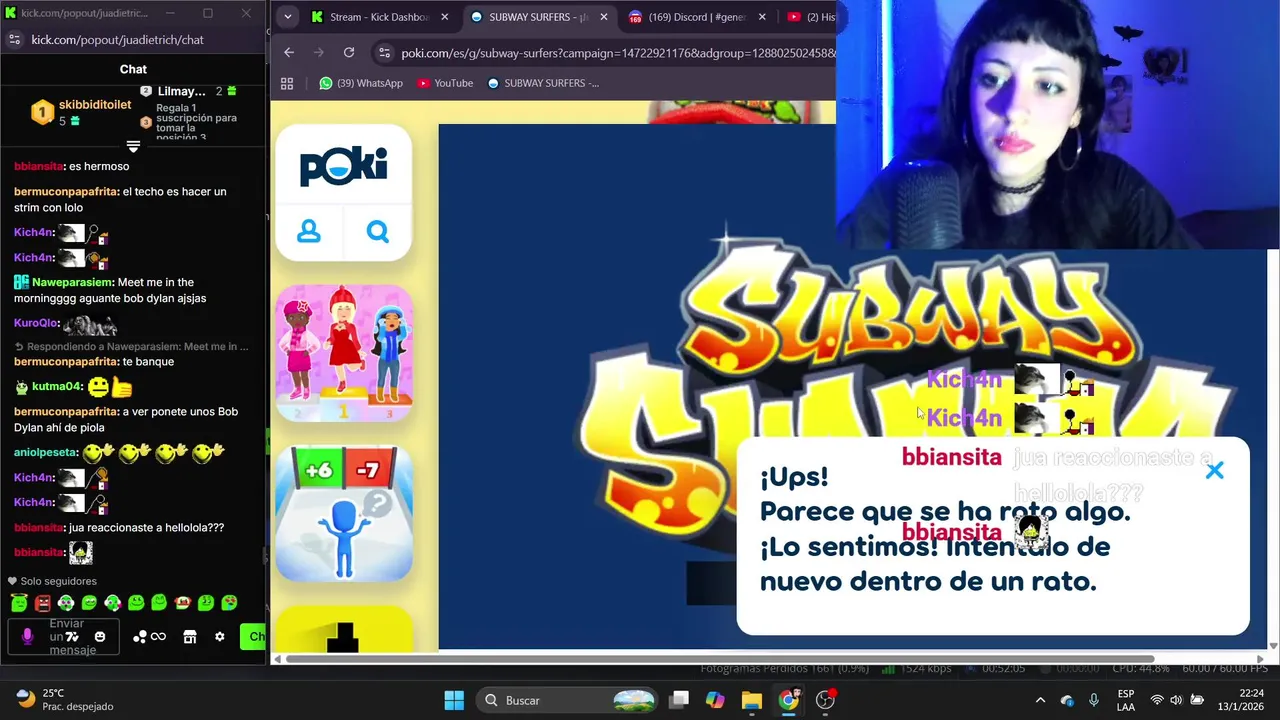Click KuroQlo username in chat

click(35, 323)
